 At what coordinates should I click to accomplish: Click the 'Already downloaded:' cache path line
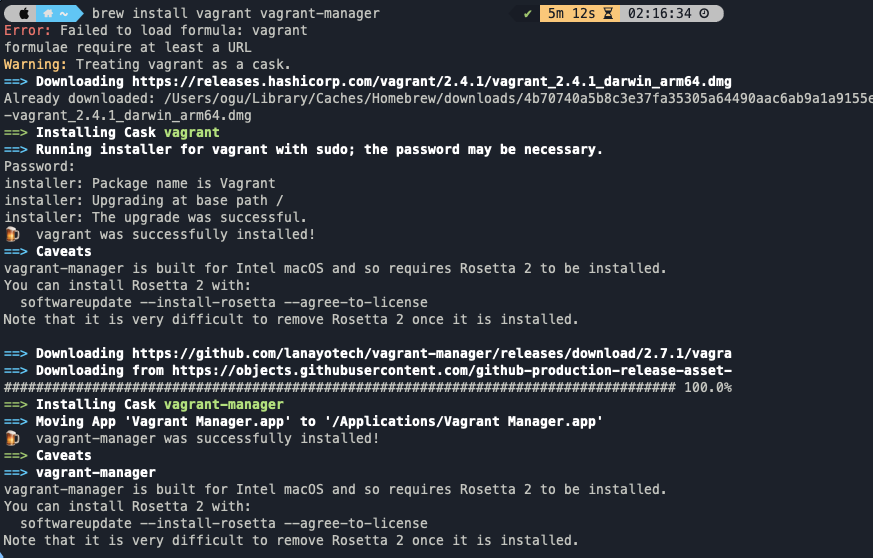pyautogui.click(x=438, y=98)
